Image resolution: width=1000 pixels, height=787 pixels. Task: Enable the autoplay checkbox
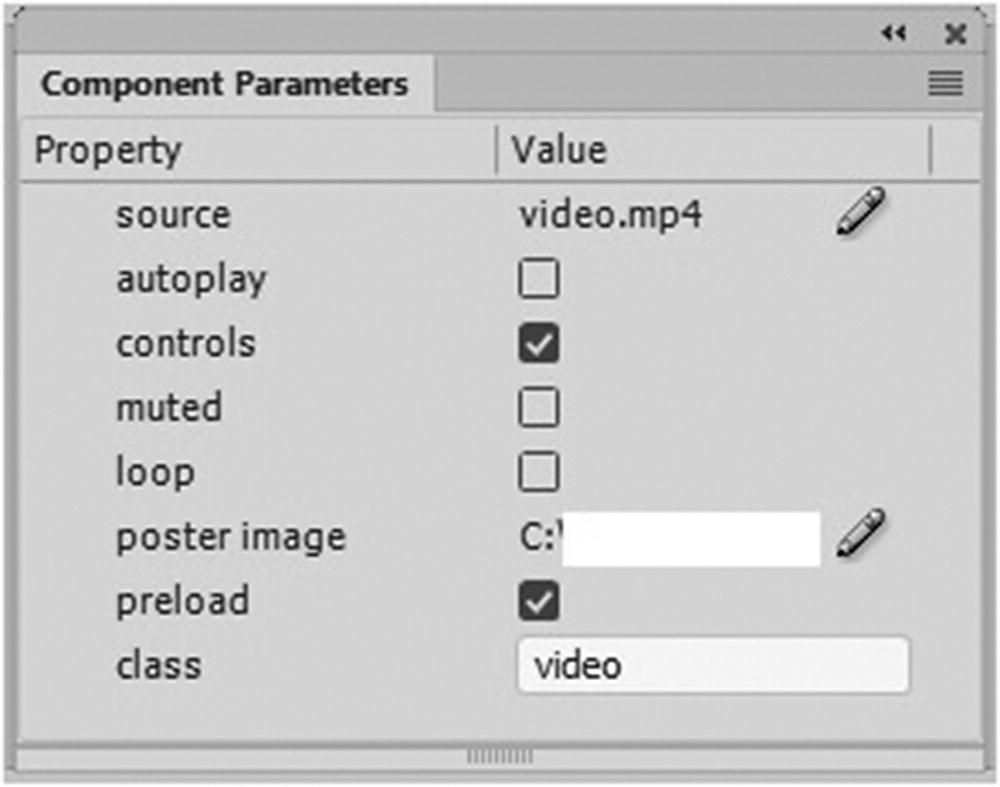tap(539, 280)
